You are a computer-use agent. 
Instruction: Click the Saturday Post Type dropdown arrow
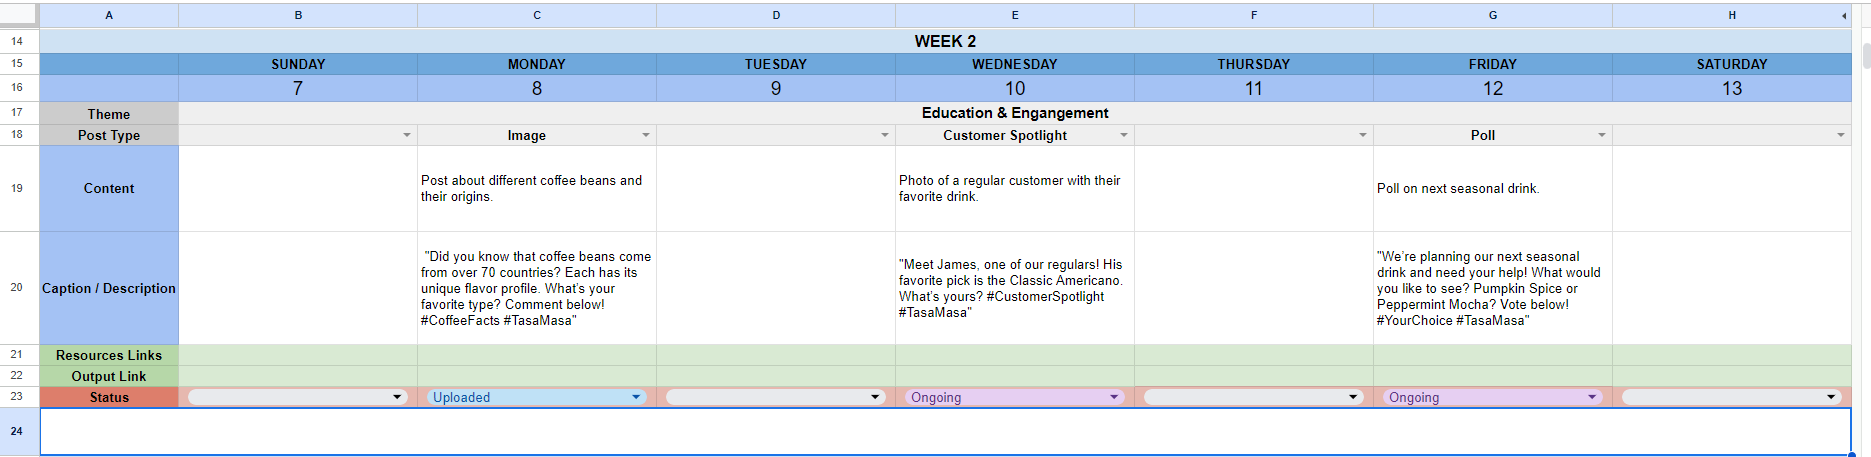coord(1840,135)
